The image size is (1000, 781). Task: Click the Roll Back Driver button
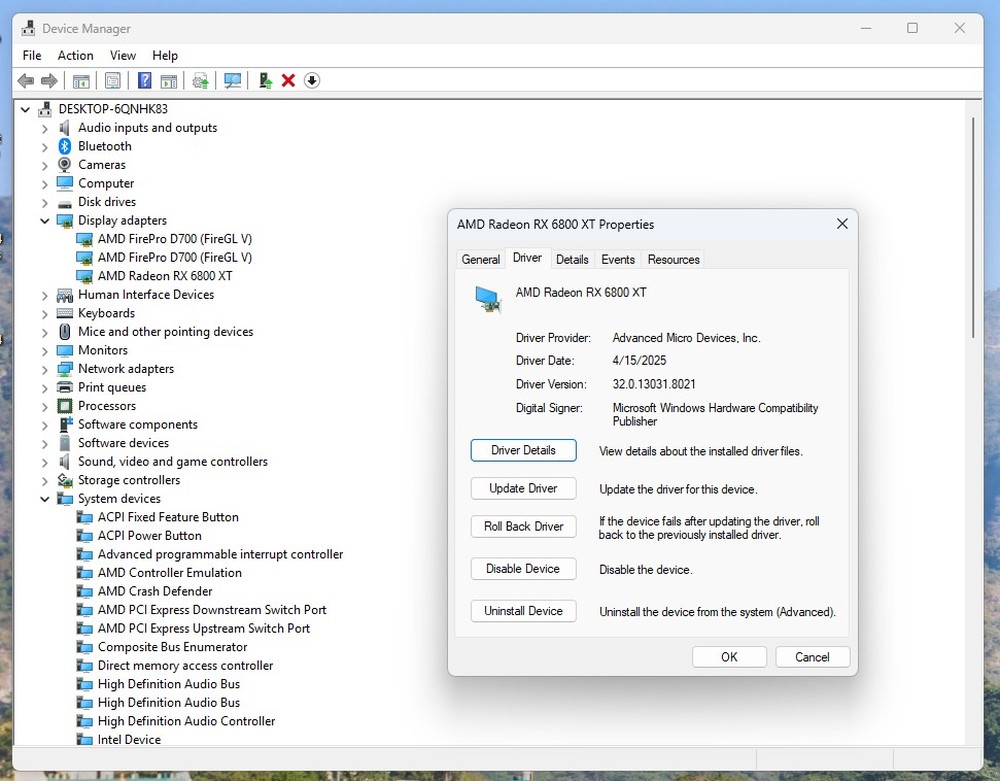point(524,527)
